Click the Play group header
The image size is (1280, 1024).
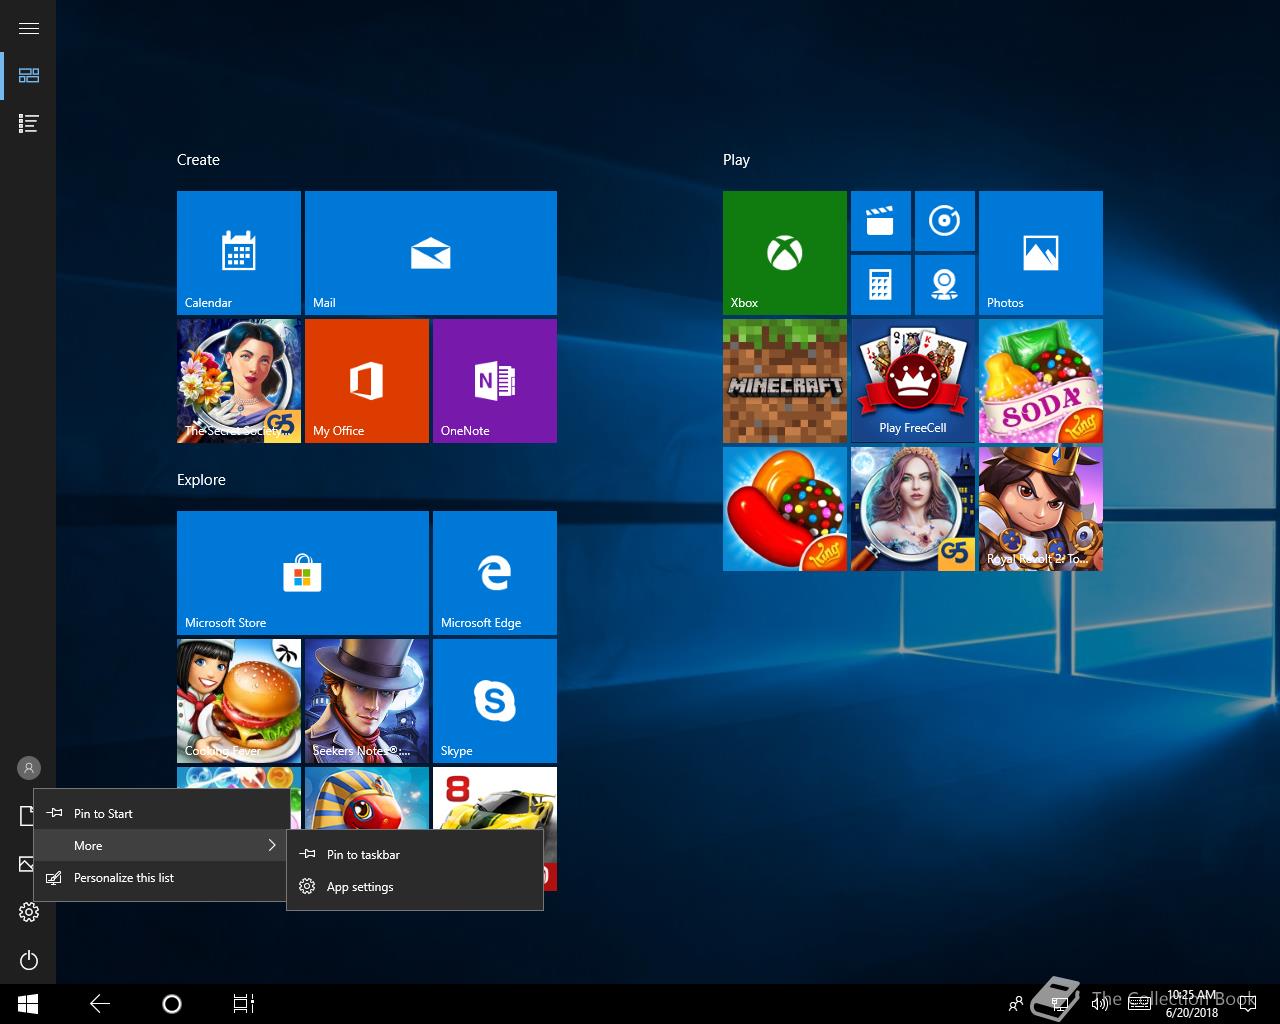pos(736,160)
